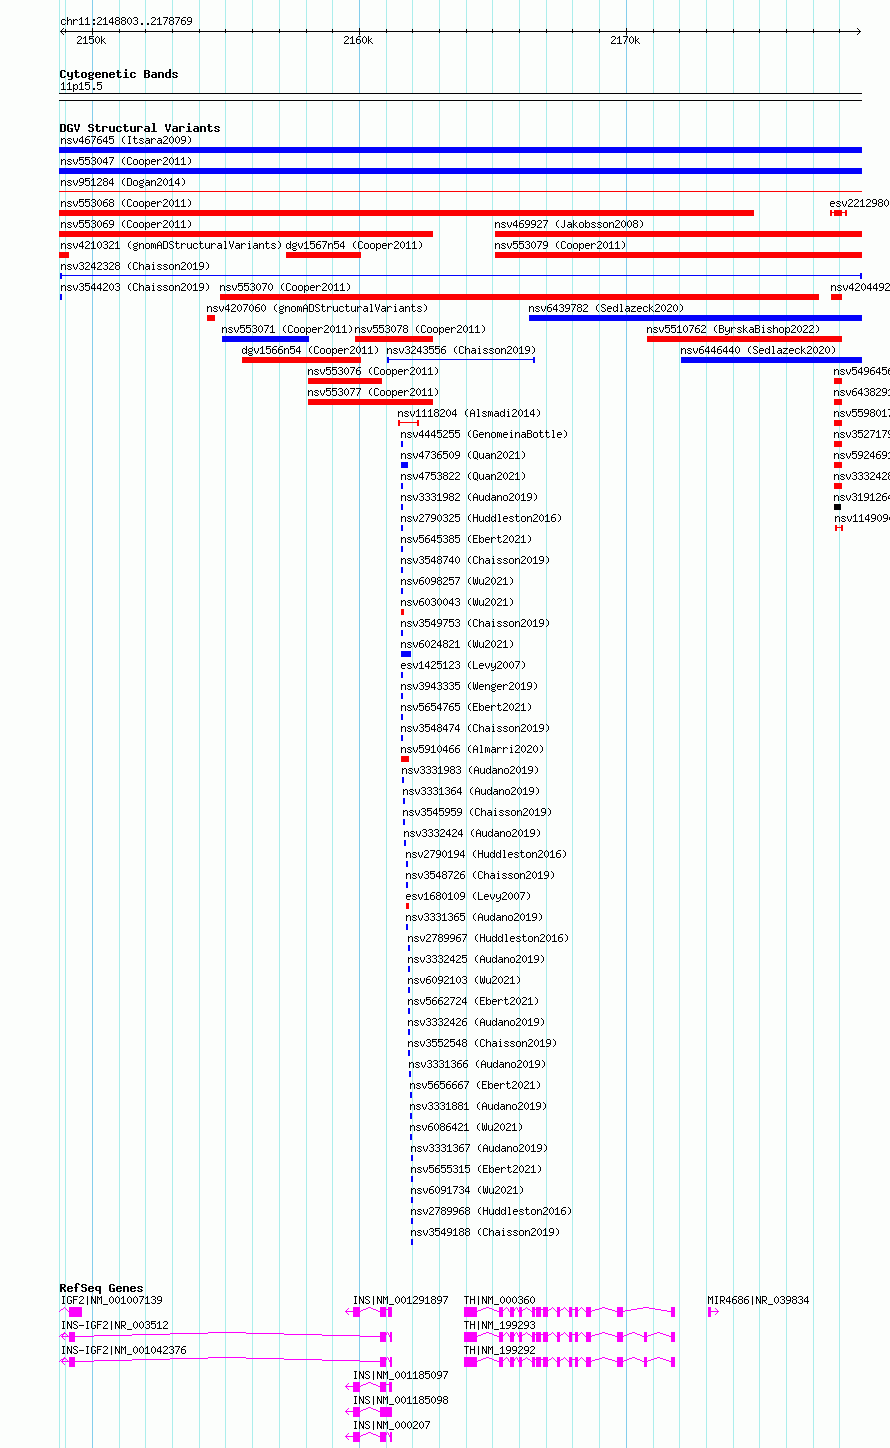Select transcript TH|NM_199292 label
The height and width of the screenshot is (1448, 890).
pyautogui.click(x=500, y=1350)
